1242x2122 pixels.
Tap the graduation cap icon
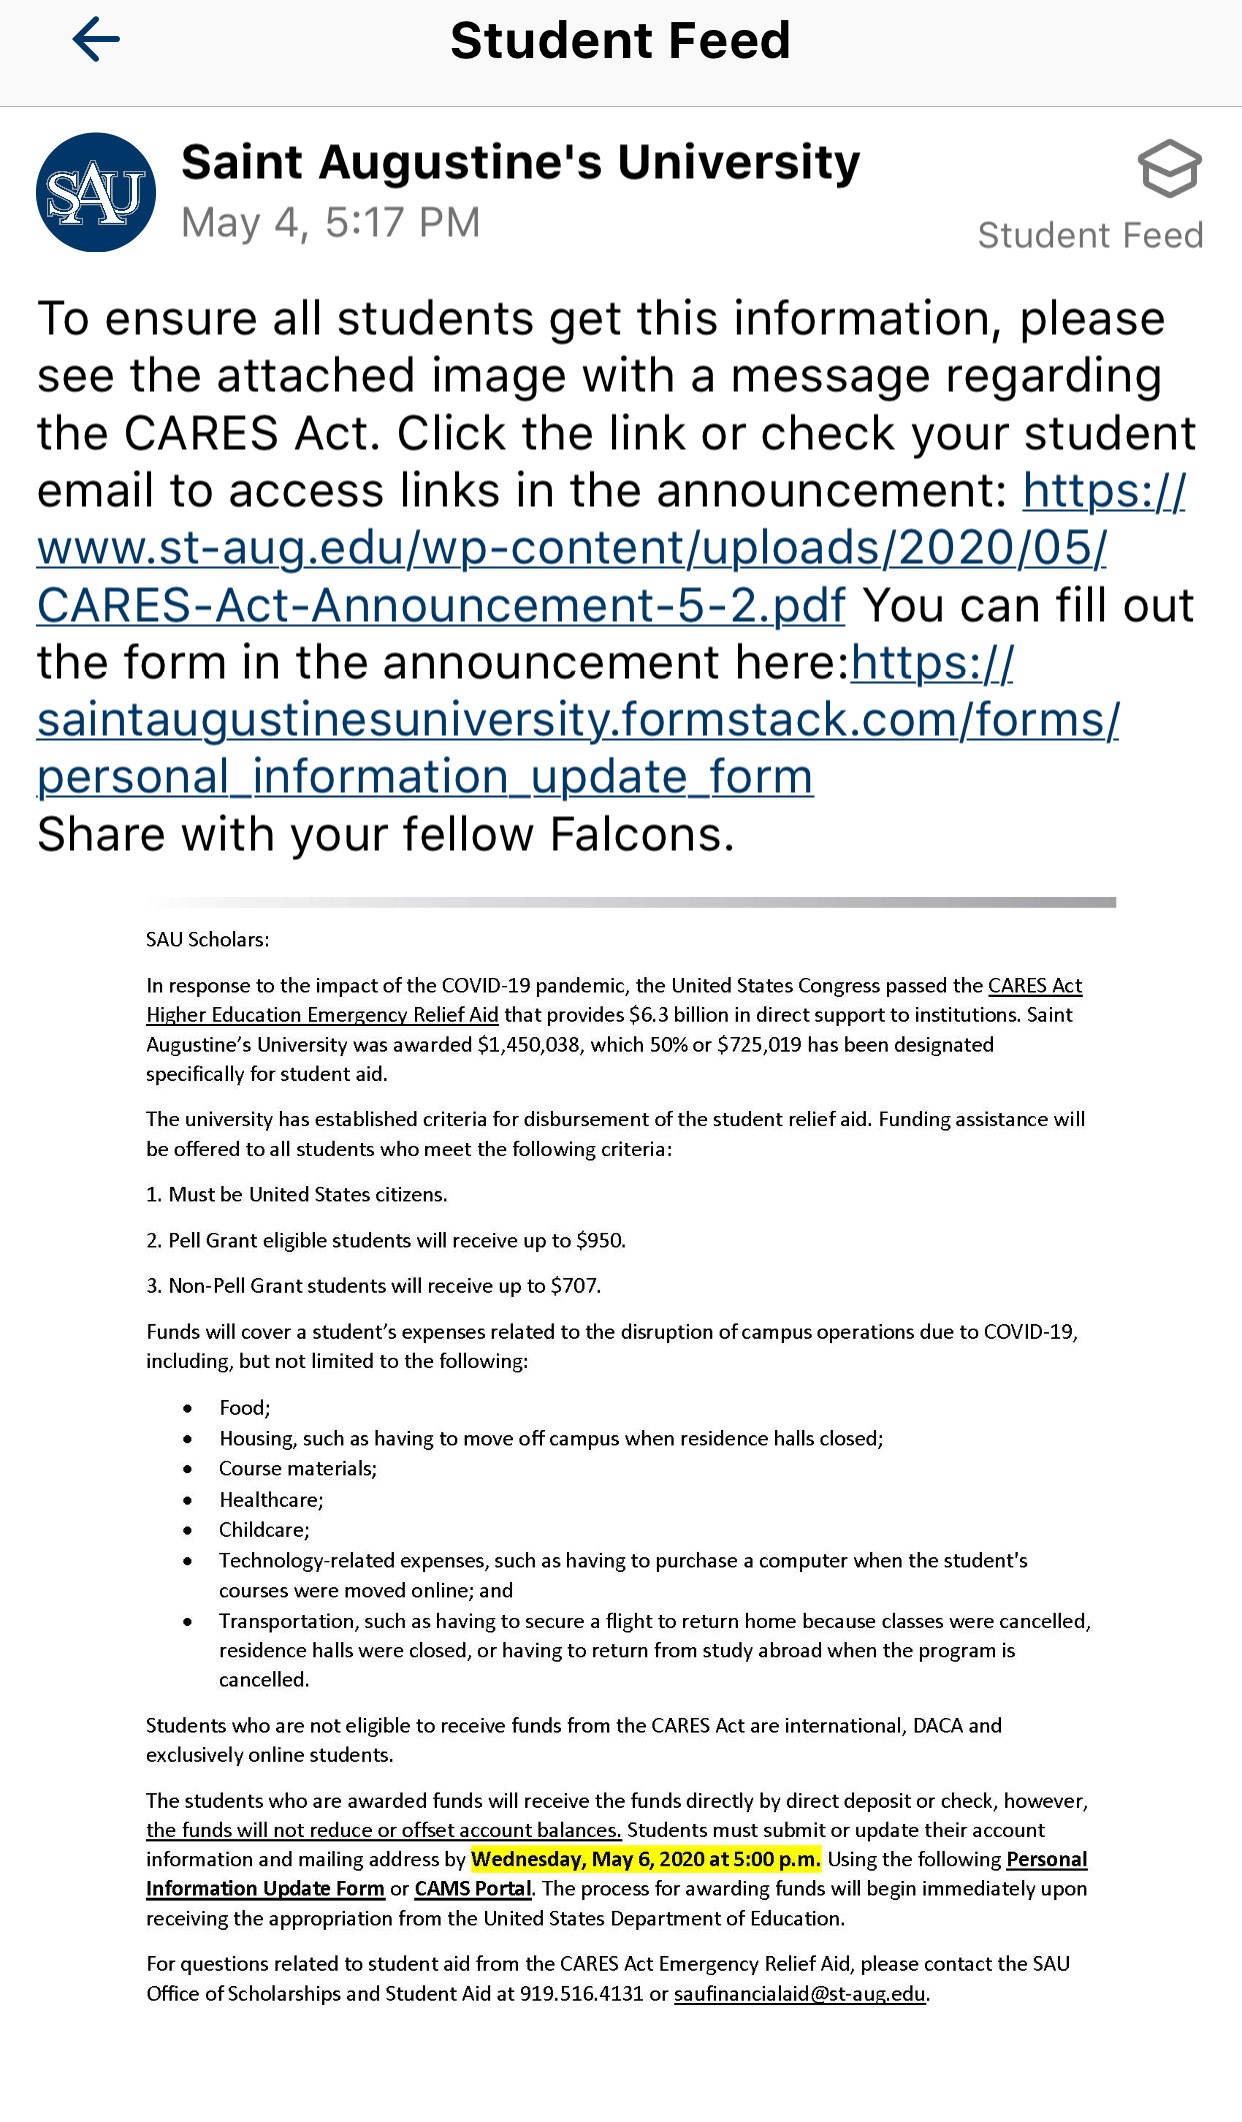pyautogui.click(x=1169, y=169)
